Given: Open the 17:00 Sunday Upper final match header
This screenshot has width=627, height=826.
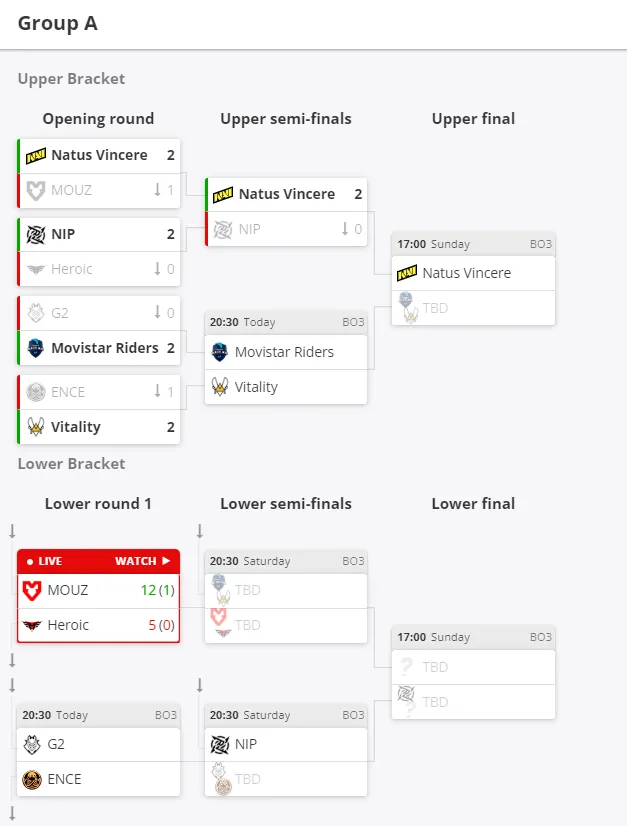Looking at the screenshot, I should point(473,244).
